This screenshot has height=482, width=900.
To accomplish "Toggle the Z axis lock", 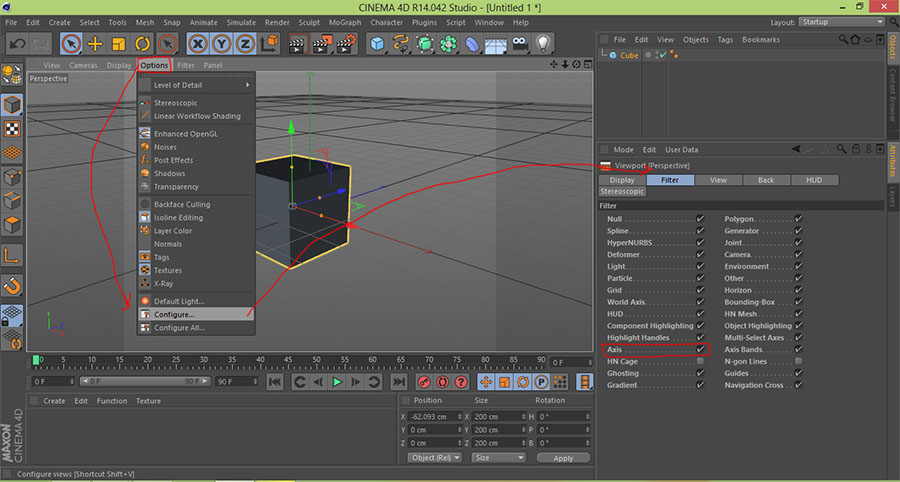I will [246, 43].
